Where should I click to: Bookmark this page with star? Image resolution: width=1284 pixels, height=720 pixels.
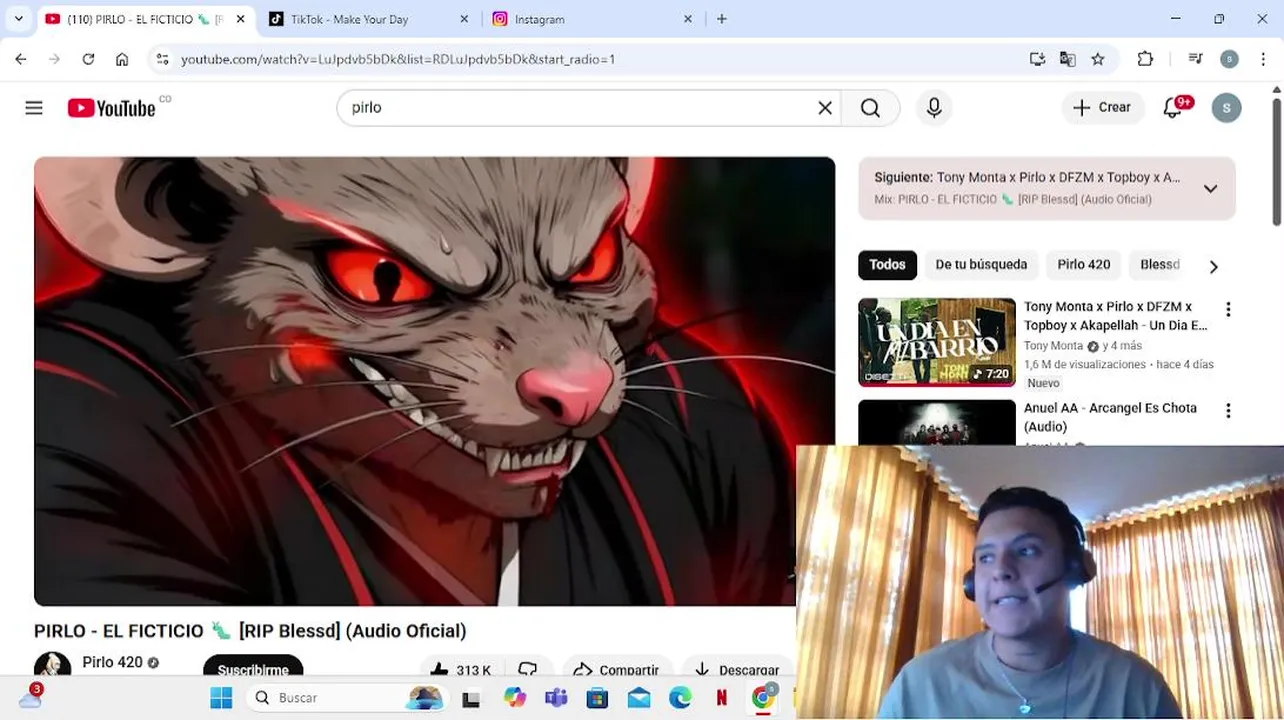1098,59
